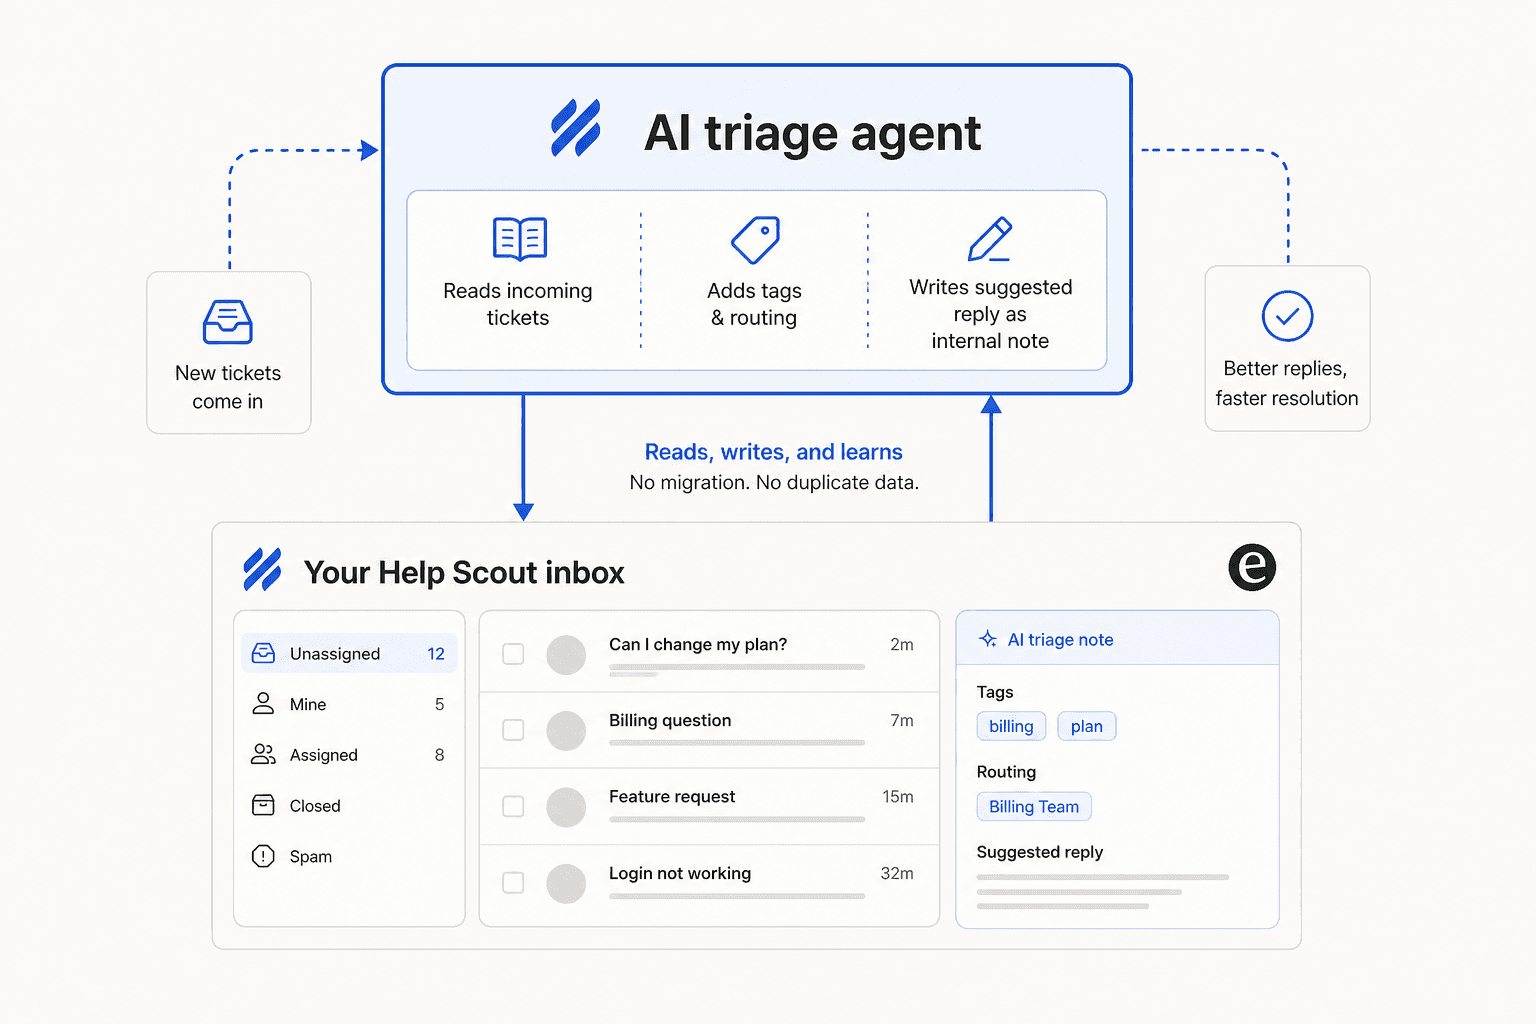Click the avatar on Can I change my plan? row
The width and height of the screenshot is (1536, 1024).
tap(566, 655)
